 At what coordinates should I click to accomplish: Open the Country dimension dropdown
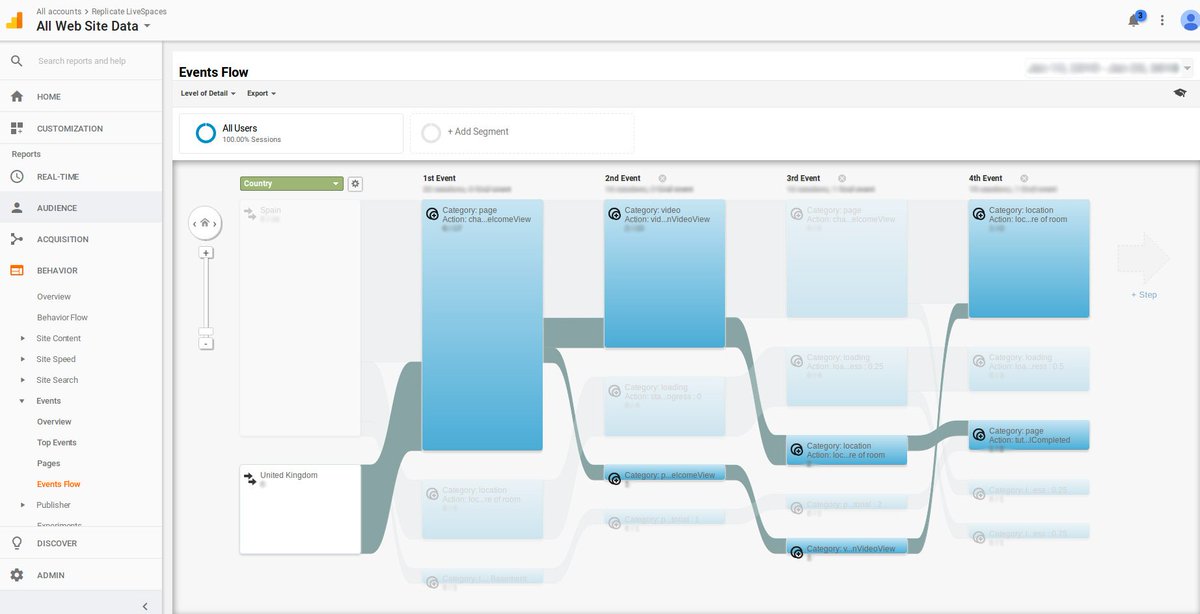[x=290, y=183]
